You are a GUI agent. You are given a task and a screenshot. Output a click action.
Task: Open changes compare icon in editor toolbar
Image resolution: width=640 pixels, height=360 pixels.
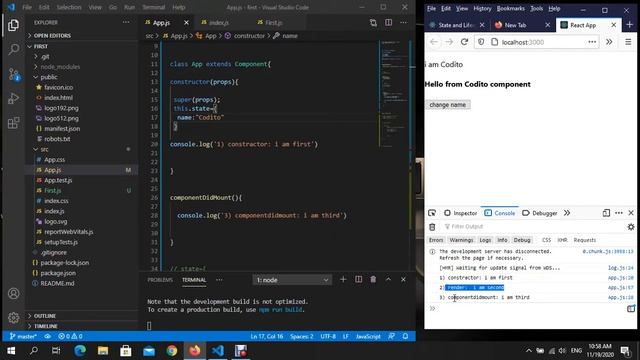(373, 22)
